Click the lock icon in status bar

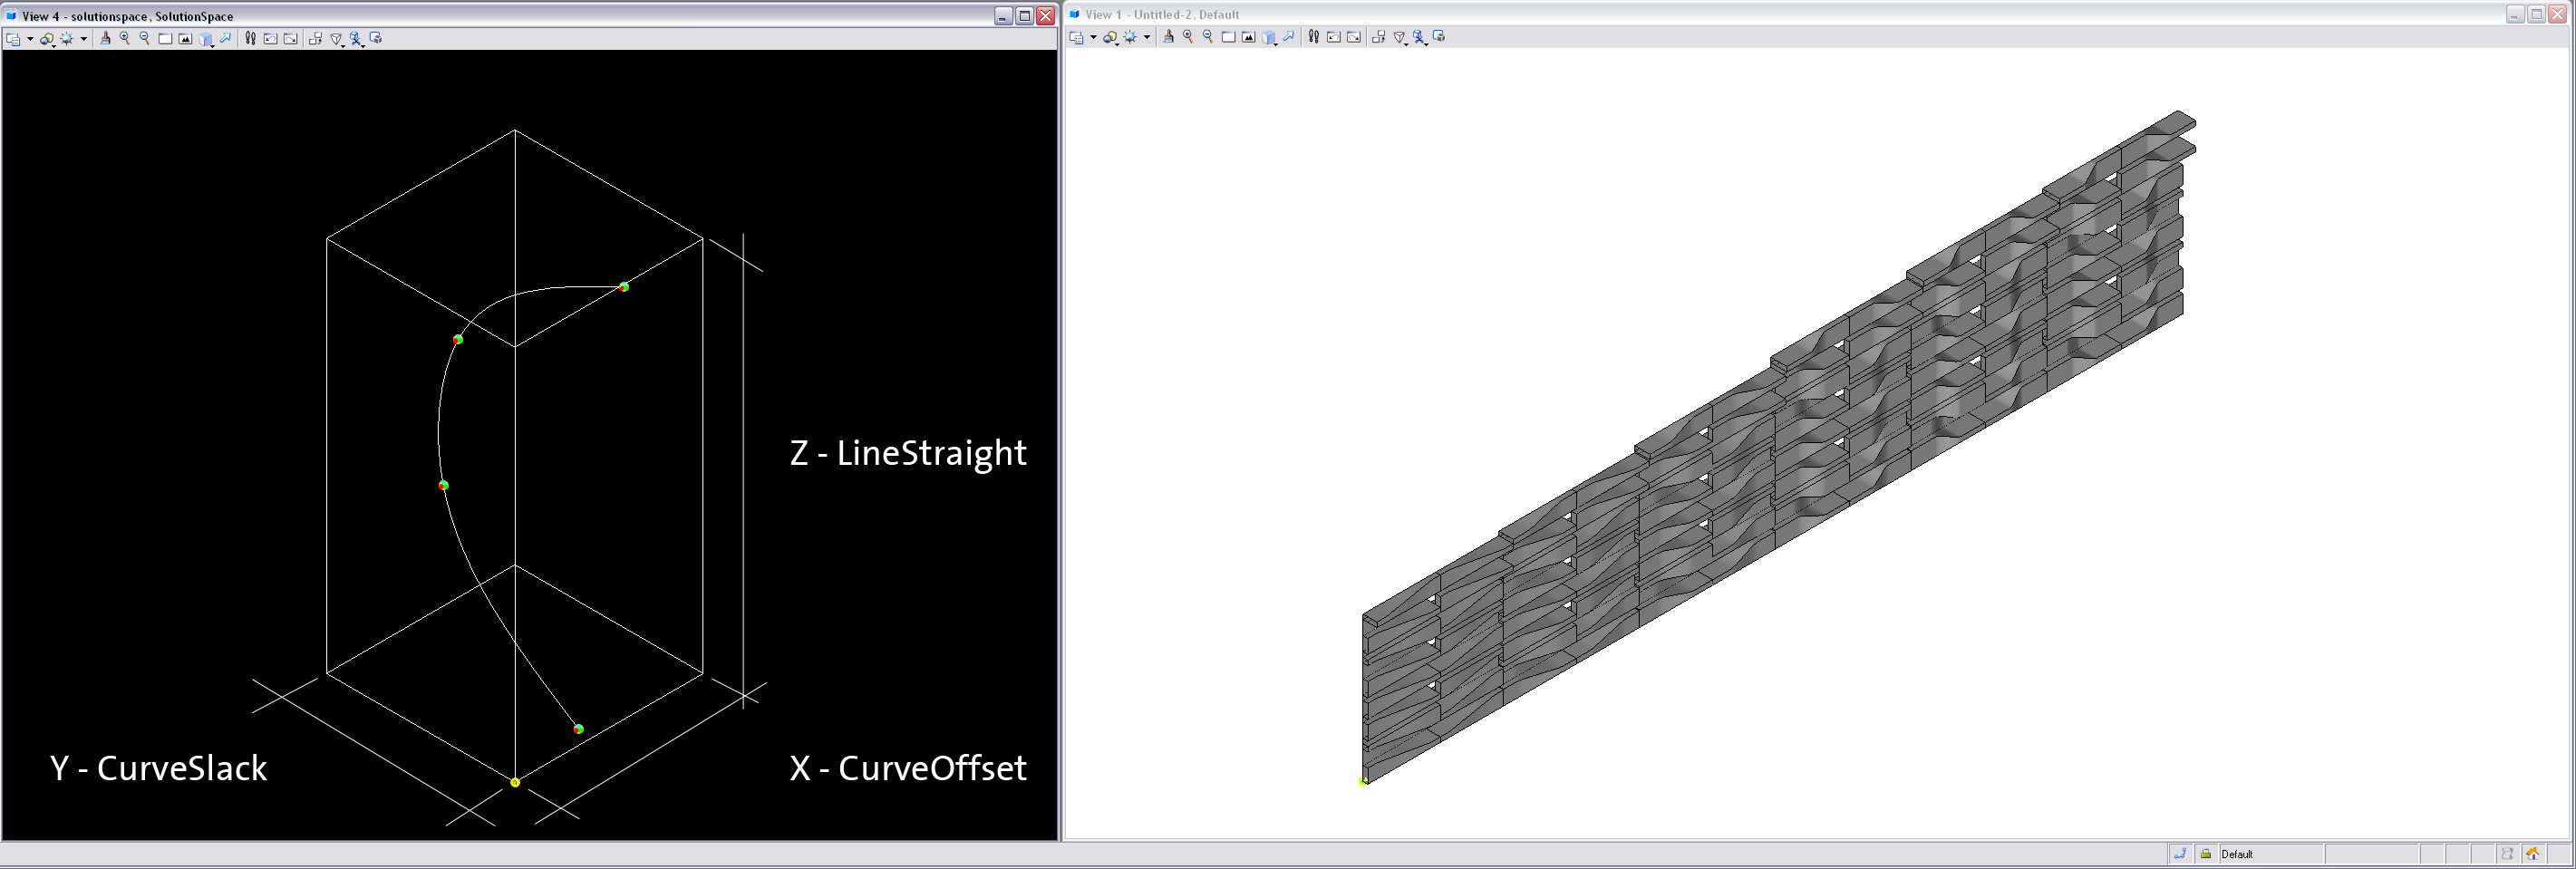pyautogui.click(x=2206, y=854)
